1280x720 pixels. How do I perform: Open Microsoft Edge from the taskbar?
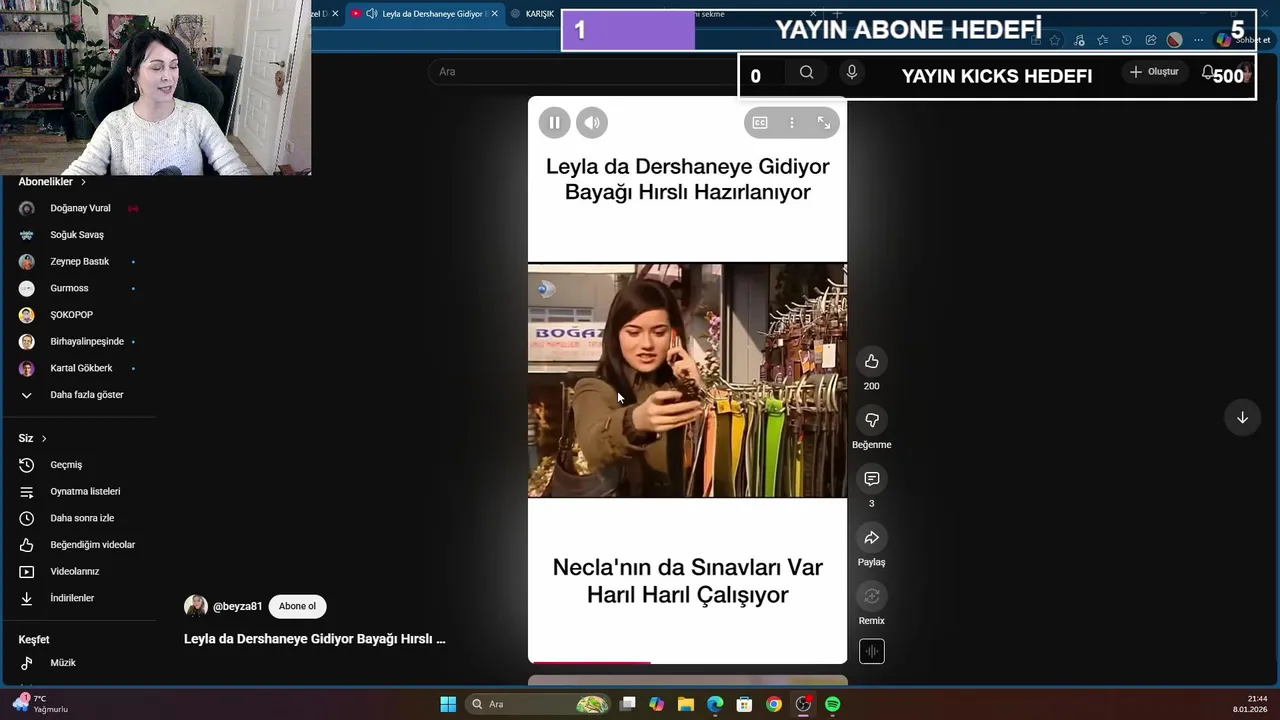coord(715,704)
